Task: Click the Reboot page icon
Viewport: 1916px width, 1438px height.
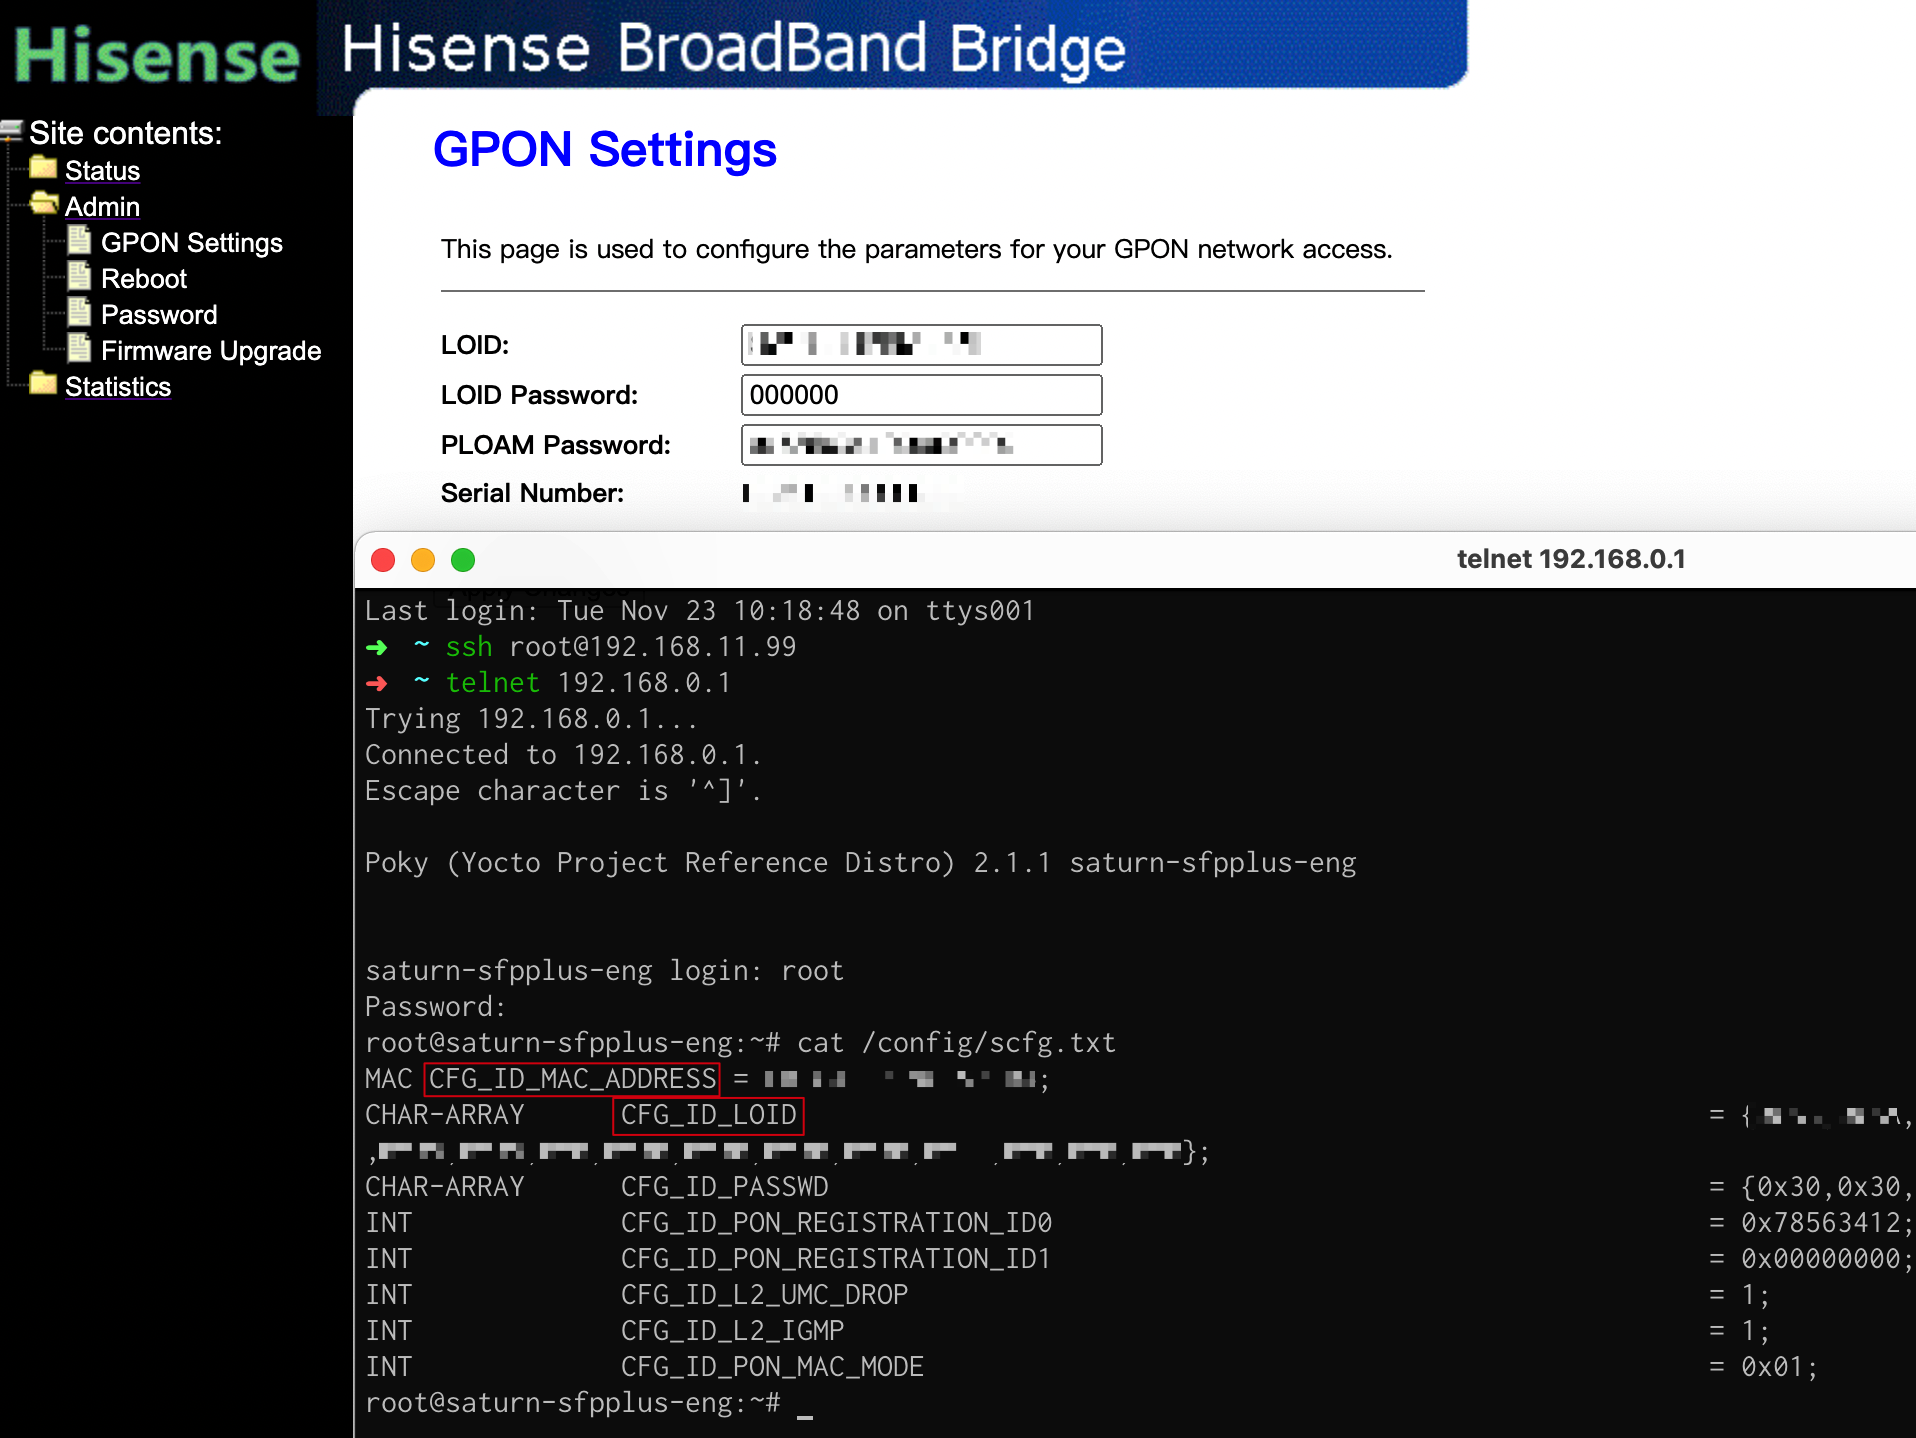Action: 79,277
